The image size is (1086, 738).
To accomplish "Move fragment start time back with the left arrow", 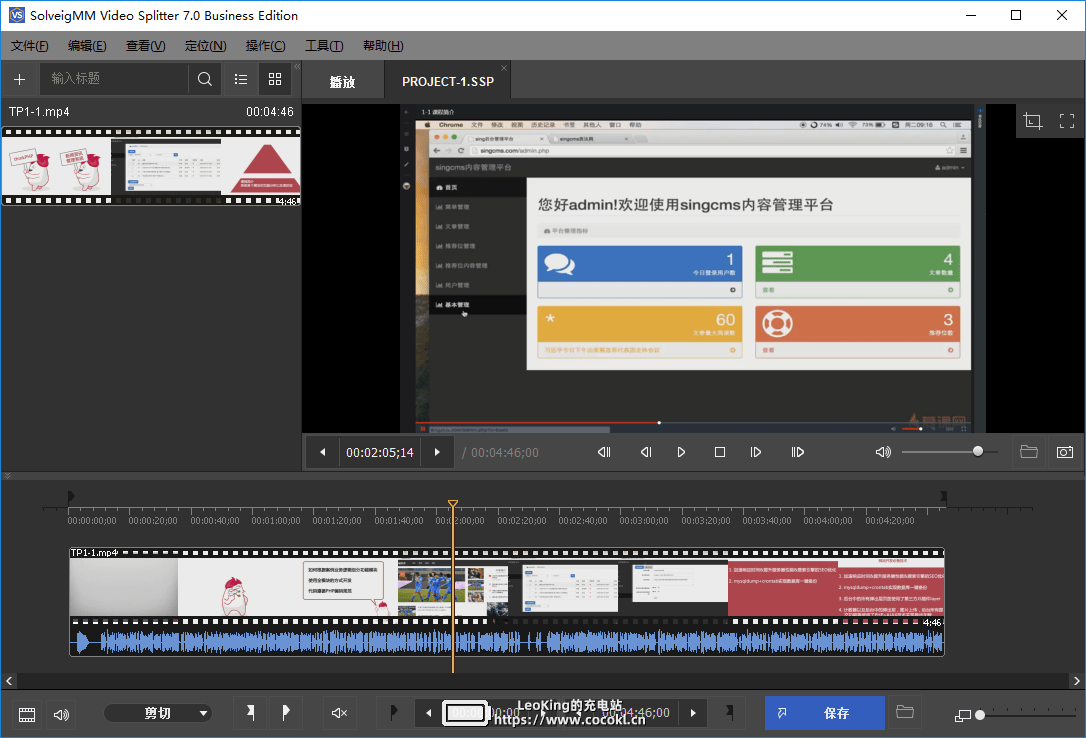I will (x=429, y=713).
